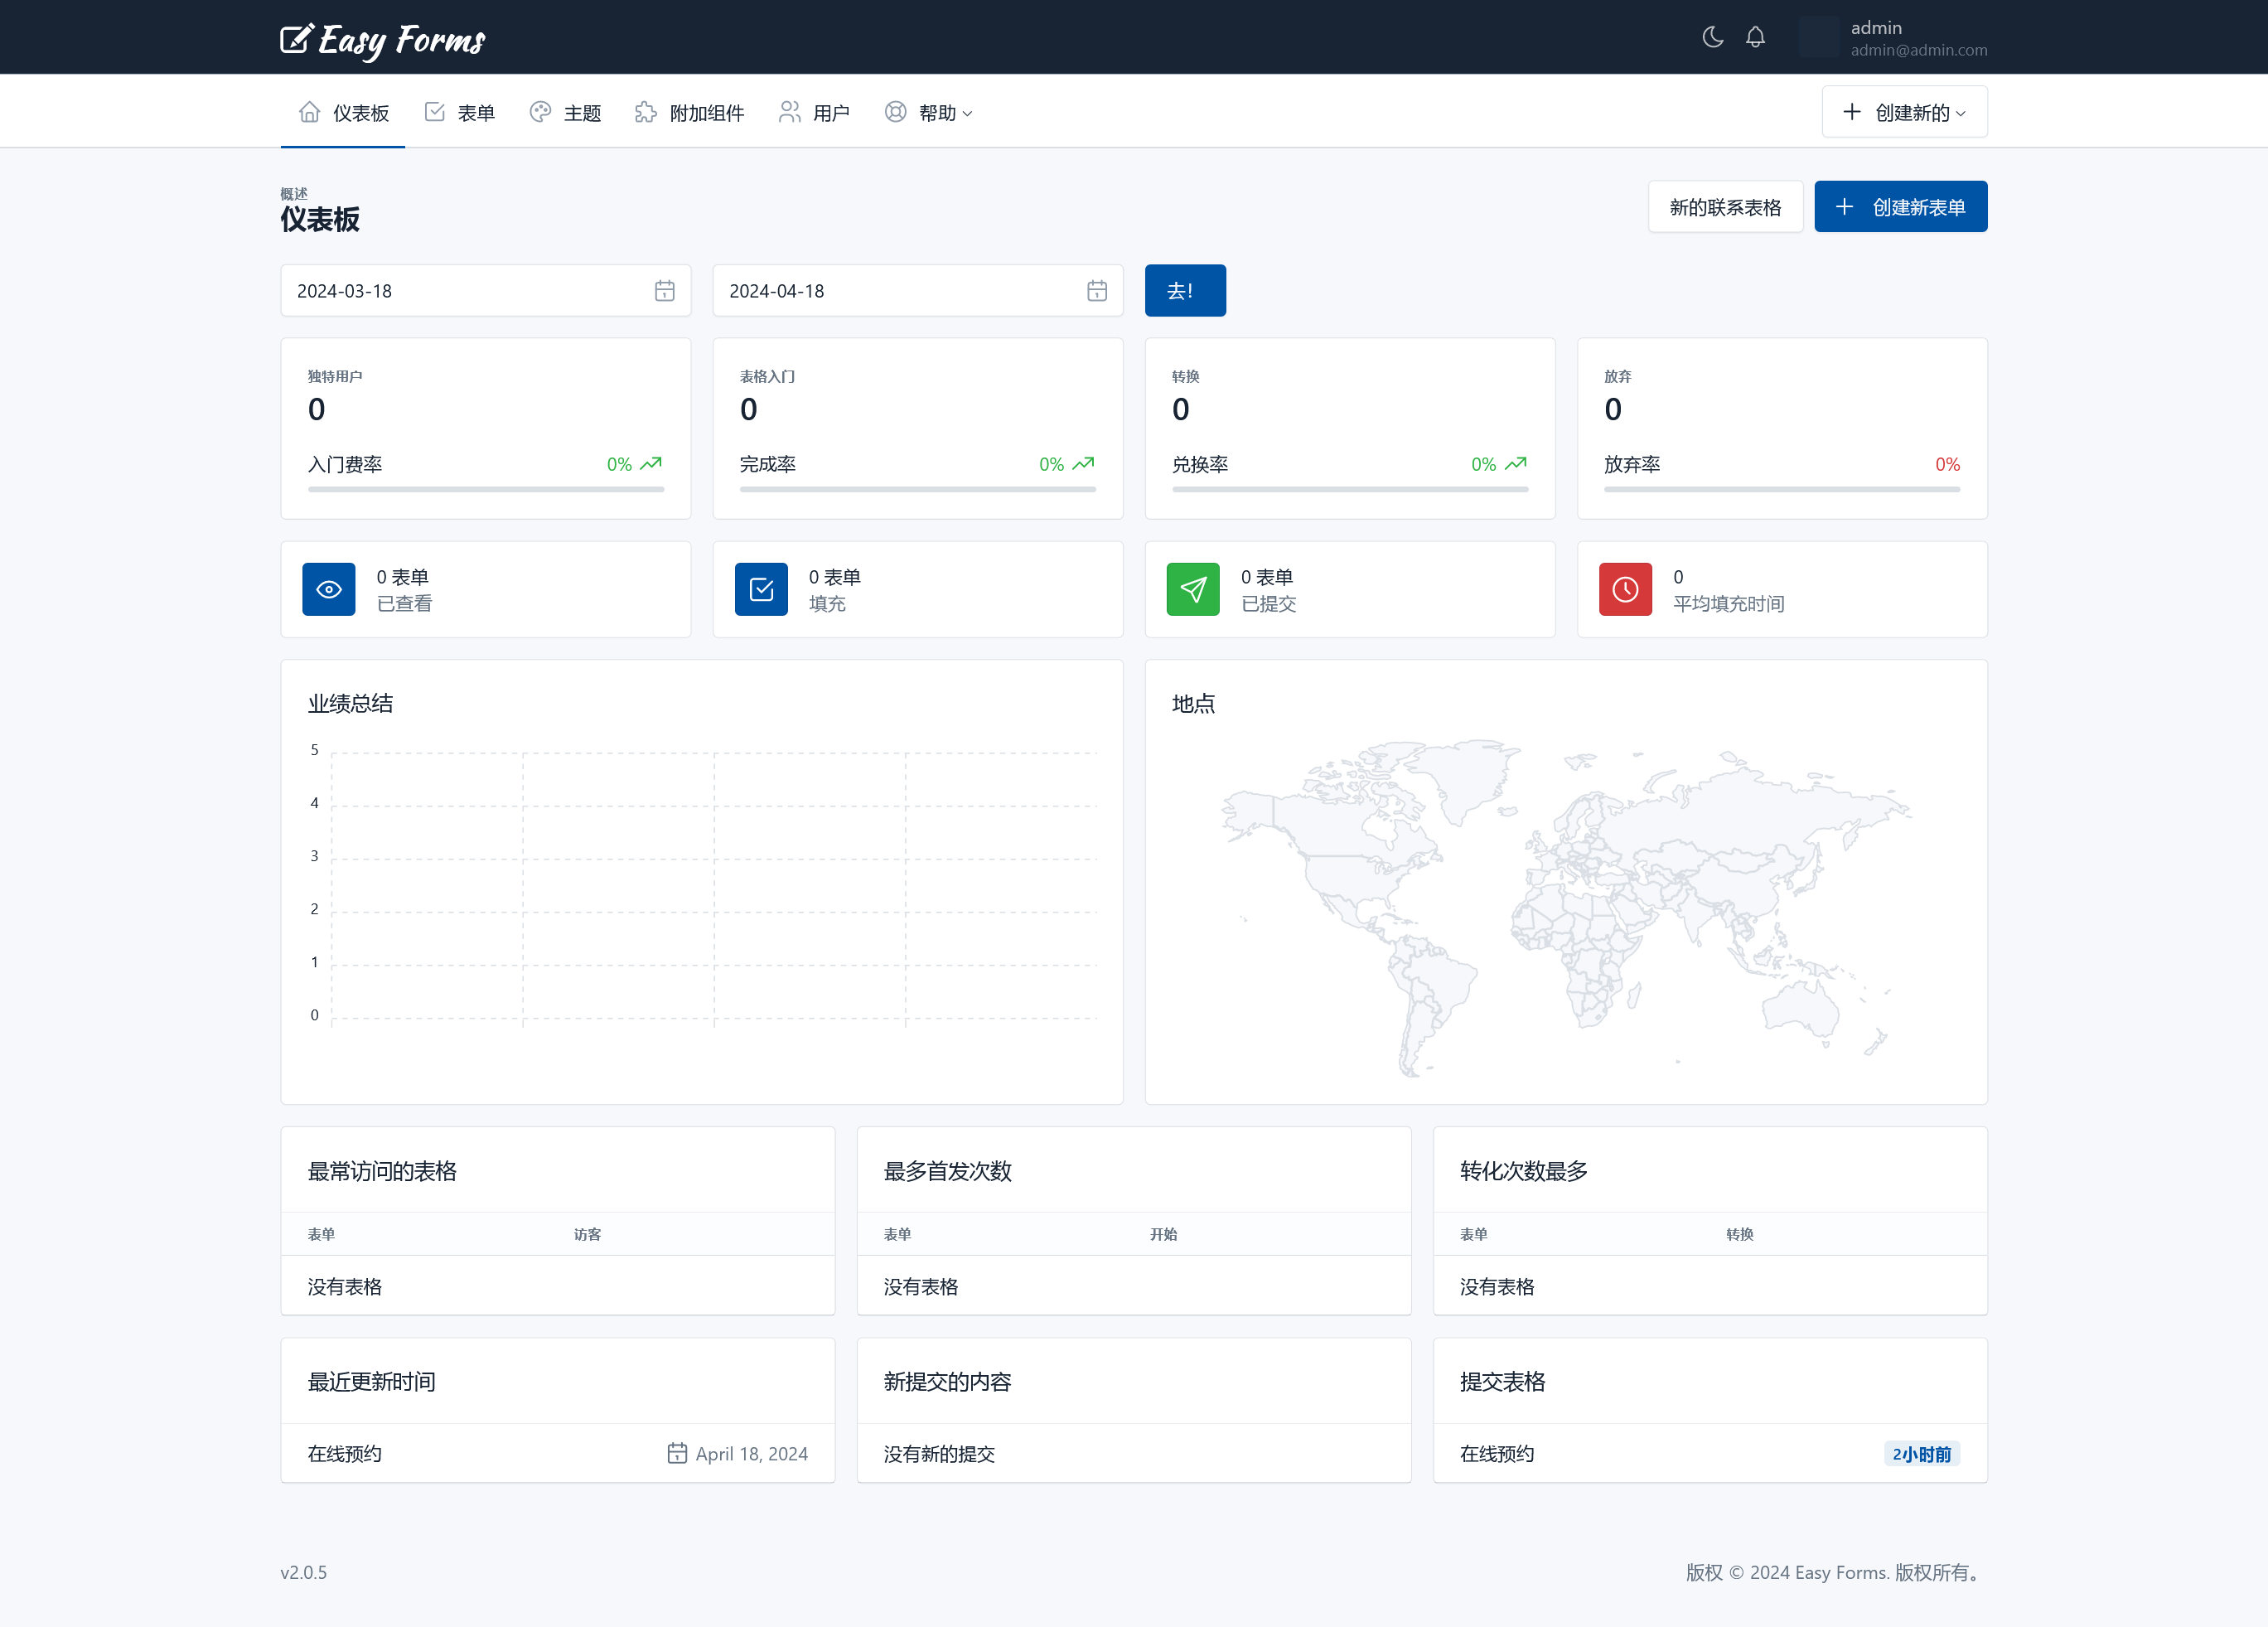The image size is (2268, 1627).
Task: Expand the 帮助 help dropdown menu
Action: 929,113
